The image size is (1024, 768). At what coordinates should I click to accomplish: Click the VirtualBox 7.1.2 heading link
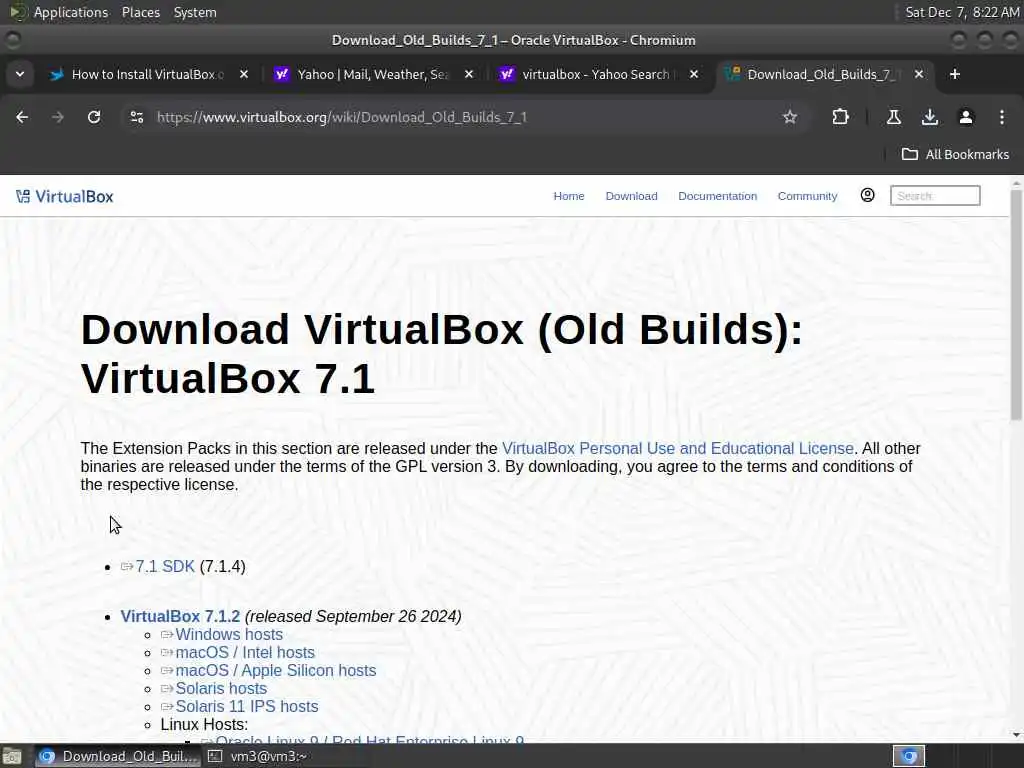point(180,616)
